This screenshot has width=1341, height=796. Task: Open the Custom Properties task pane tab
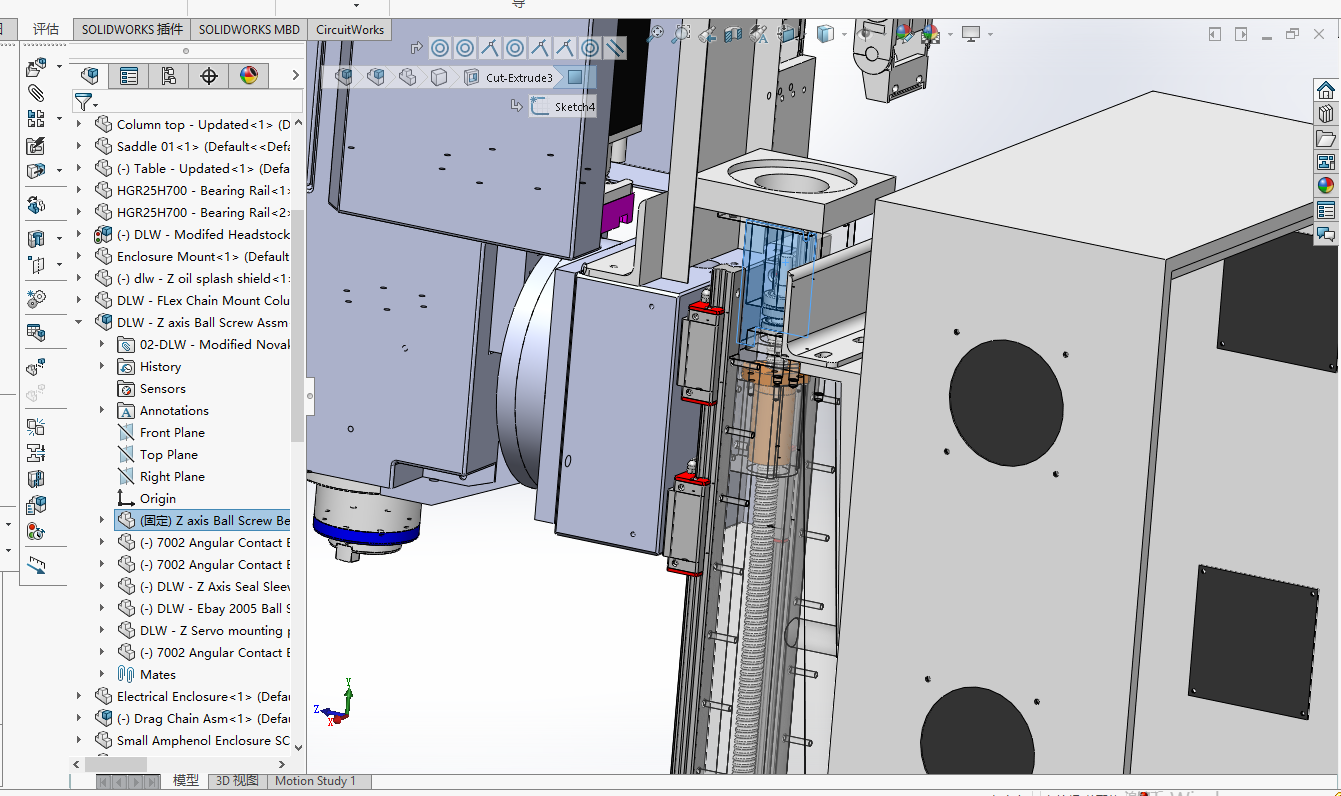[x=1326, y=210]
